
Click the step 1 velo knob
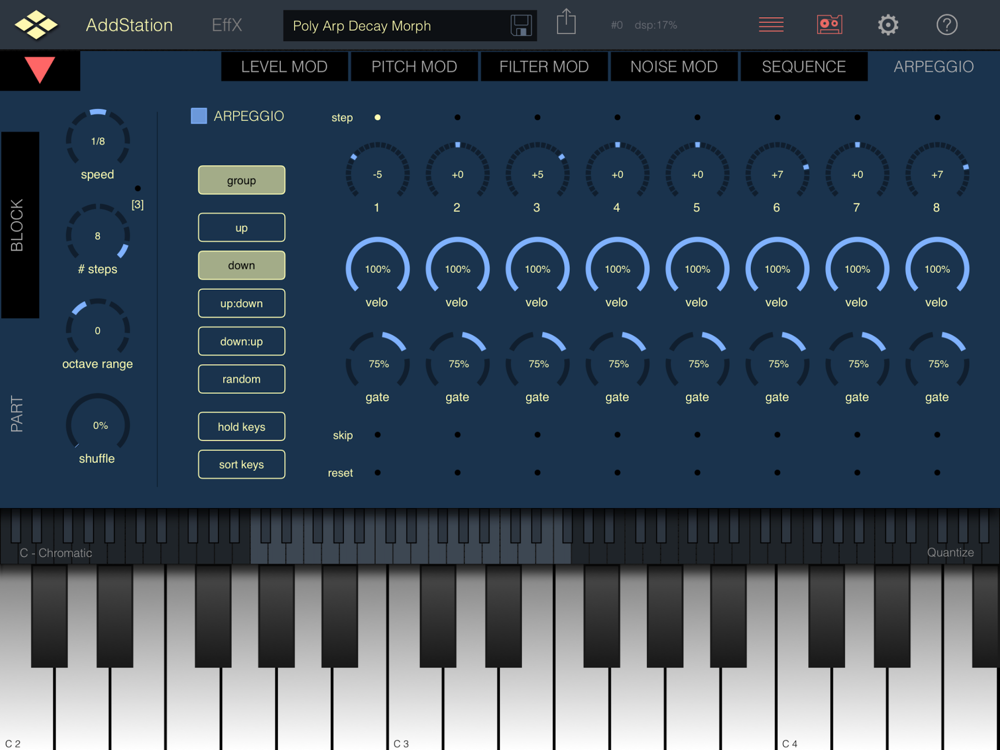(x=378, y=269)
